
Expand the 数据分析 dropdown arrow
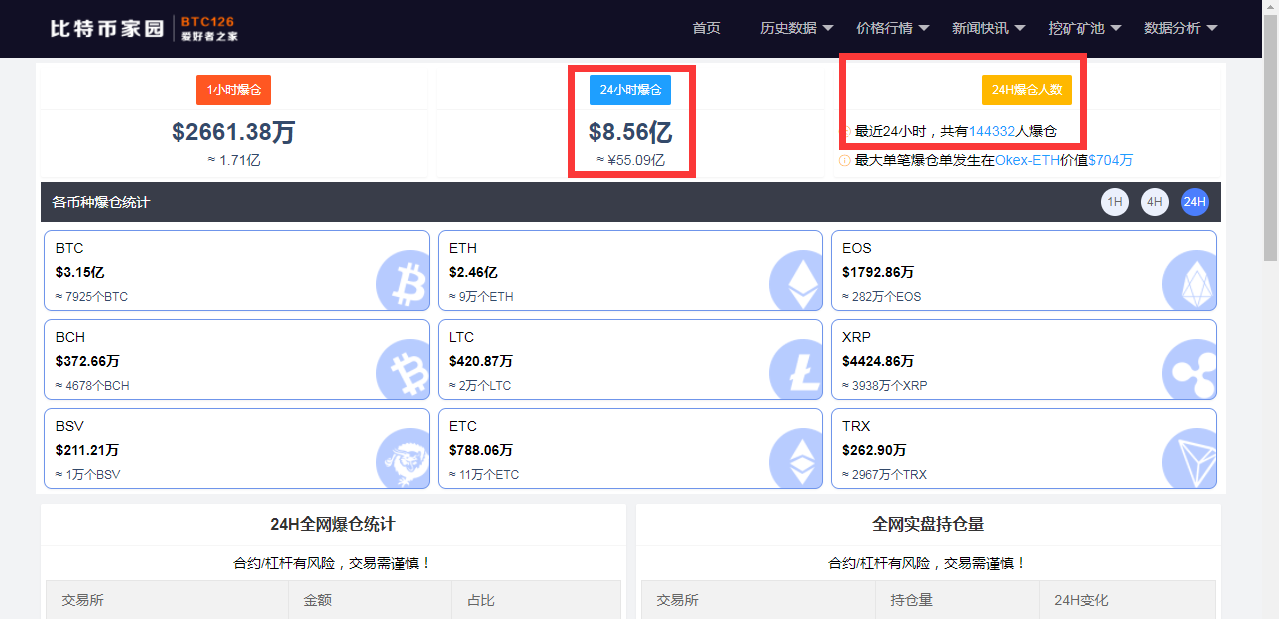point(1211,29)
